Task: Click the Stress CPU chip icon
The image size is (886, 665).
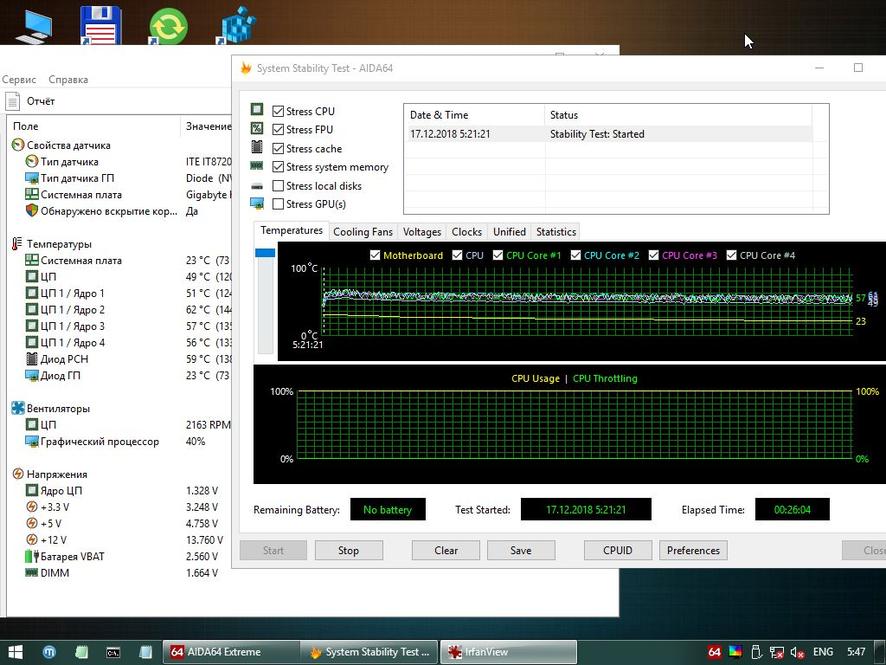Action: pyautogui.click(x=257, y=109)
